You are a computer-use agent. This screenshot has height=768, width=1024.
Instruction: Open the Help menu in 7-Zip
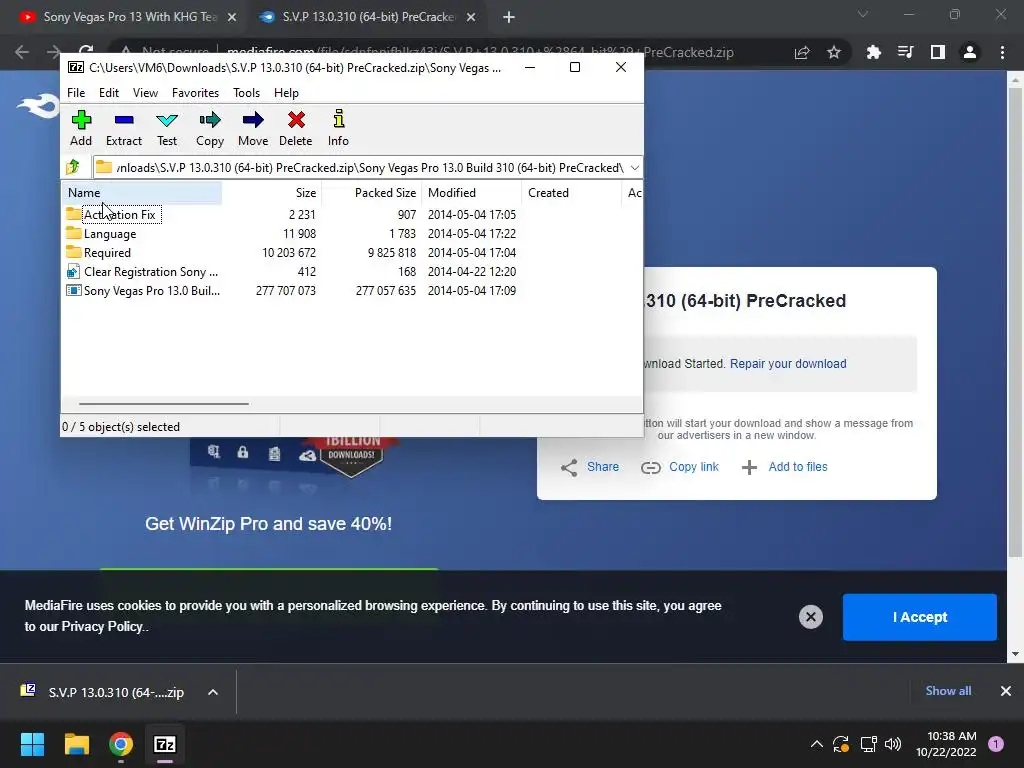pos(286,93)
